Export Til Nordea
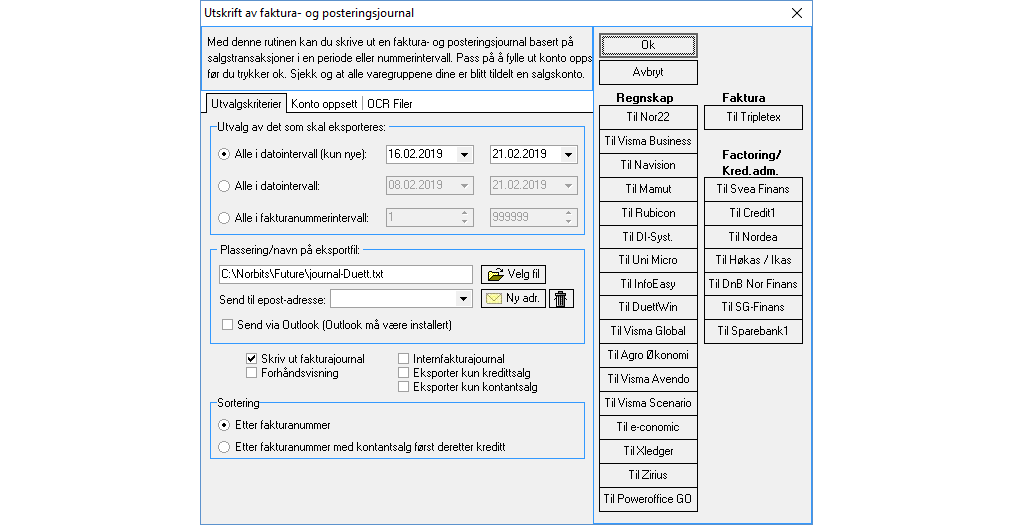 click(x=753, y=237)
